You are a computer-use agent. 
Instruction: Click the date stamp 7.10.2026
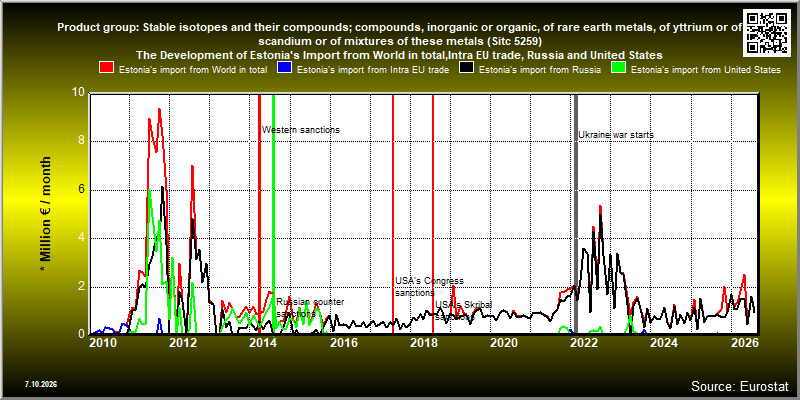pos(41,384)
